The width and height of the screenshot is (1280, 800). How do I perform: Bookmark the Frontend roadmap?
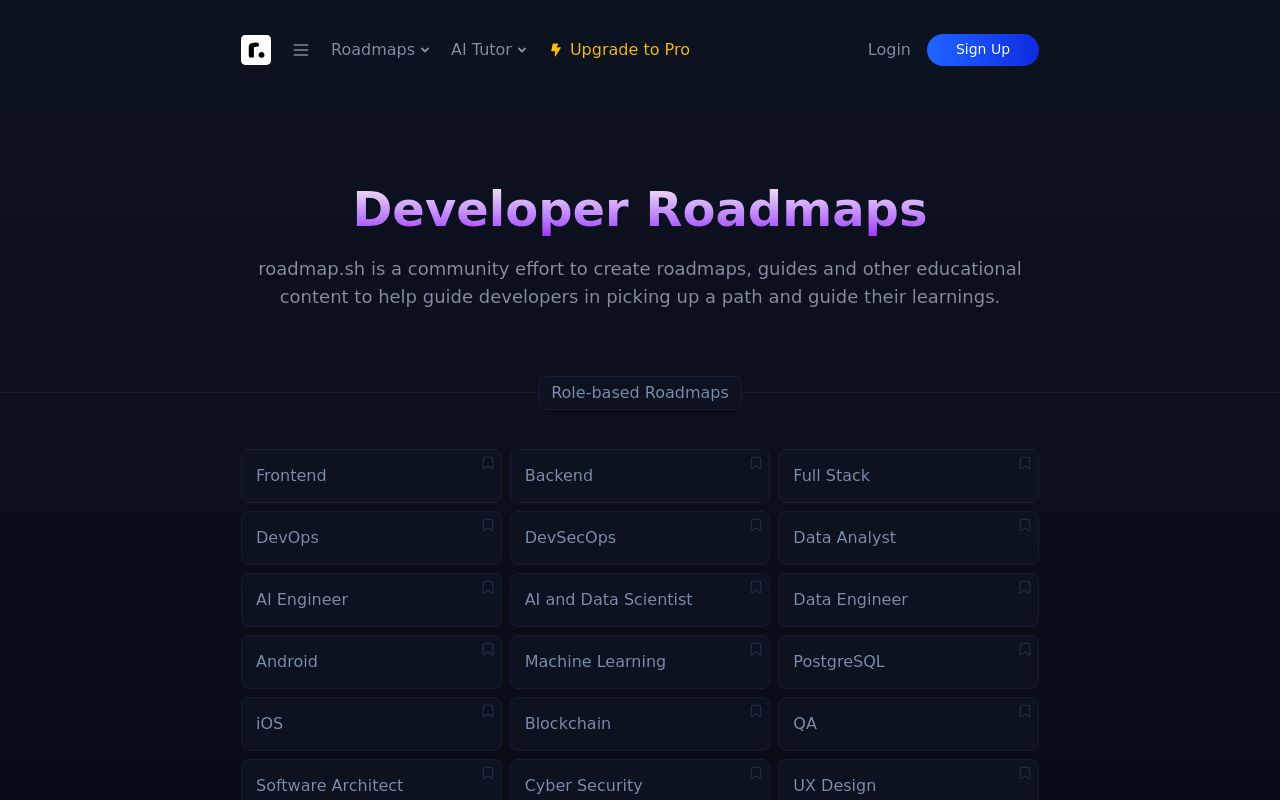click(487, 463)
